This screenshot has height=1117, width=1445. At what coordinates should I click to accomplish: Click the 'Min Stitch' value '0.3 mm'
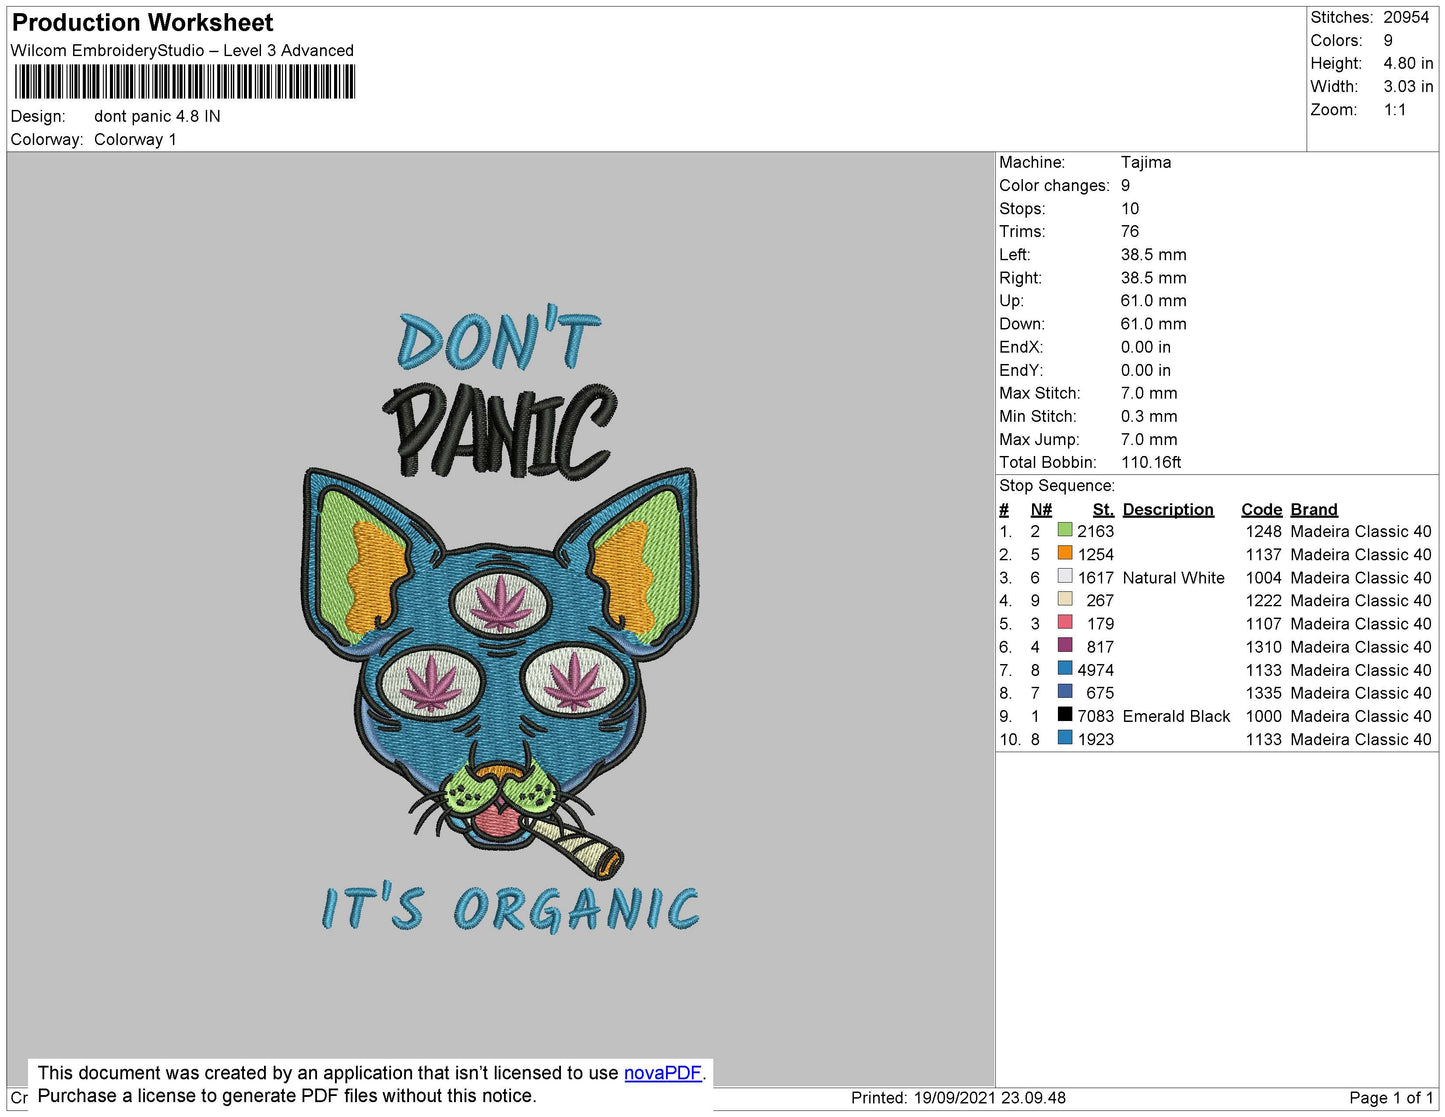1149,416
